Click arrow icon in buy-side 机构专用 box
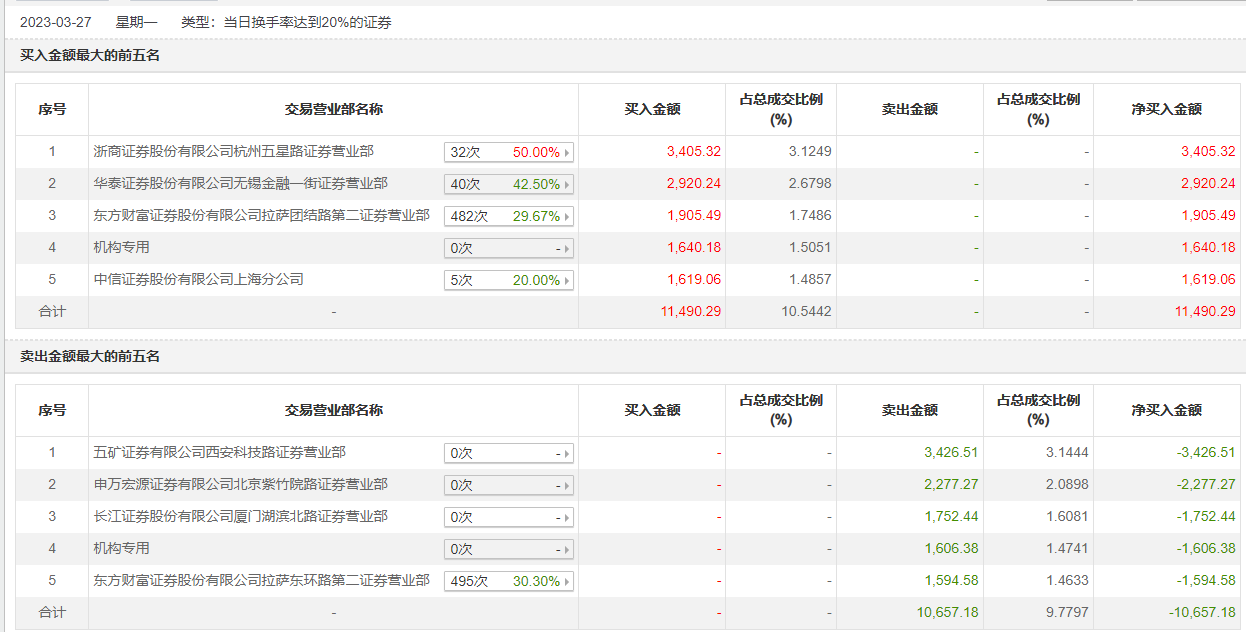1246x632 pixels. tap(567, 249)
